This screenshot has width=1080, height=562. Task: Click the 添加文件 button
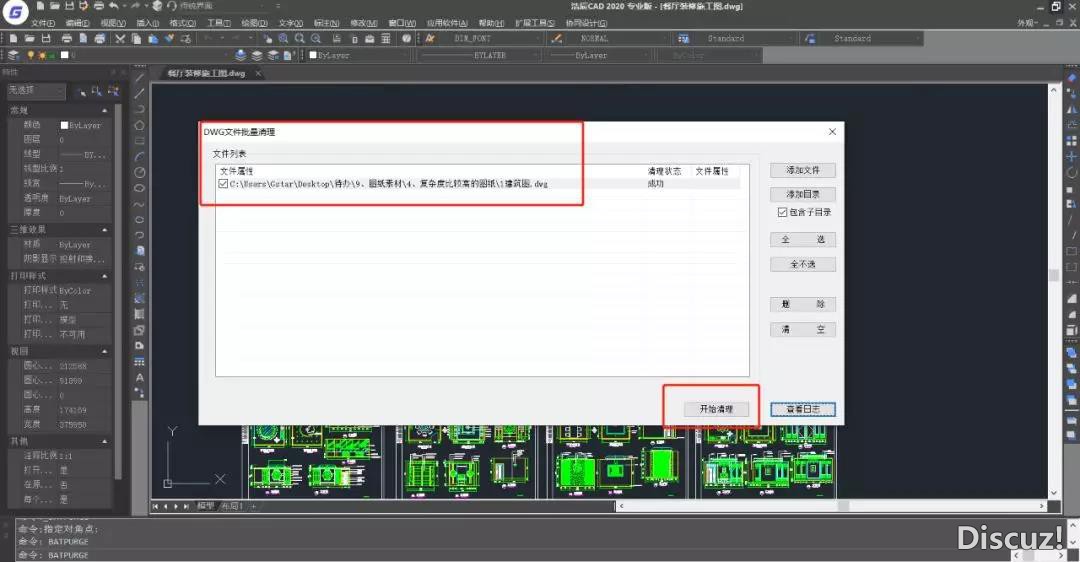point(802,171)
